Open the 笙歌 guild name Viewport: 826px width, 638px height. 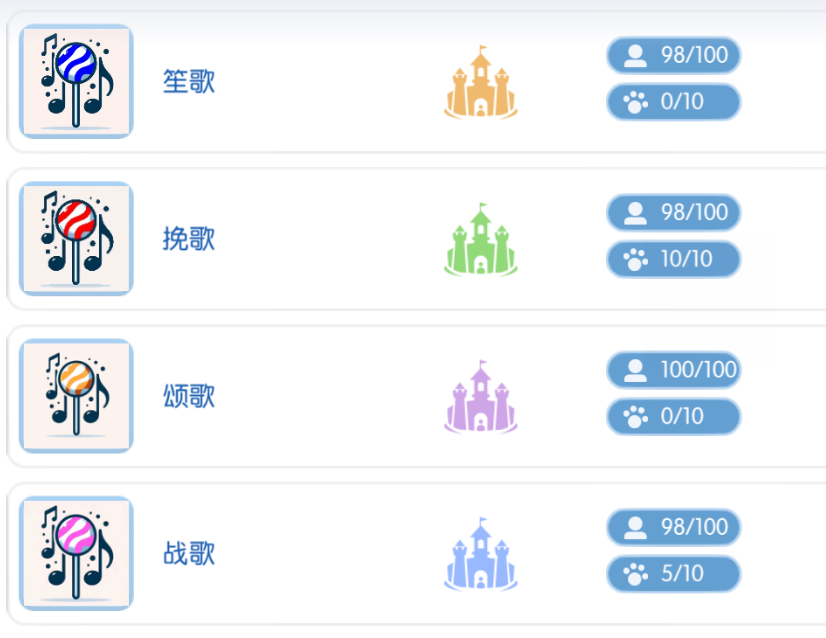tap(189, 82)
